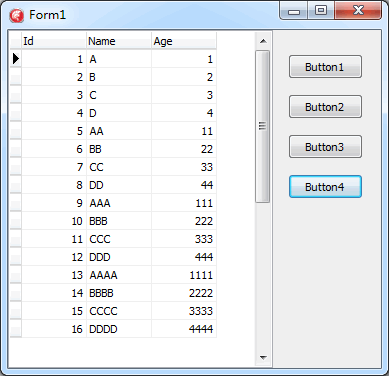Click the scrollbar down arrow

[x=263, y=358]
